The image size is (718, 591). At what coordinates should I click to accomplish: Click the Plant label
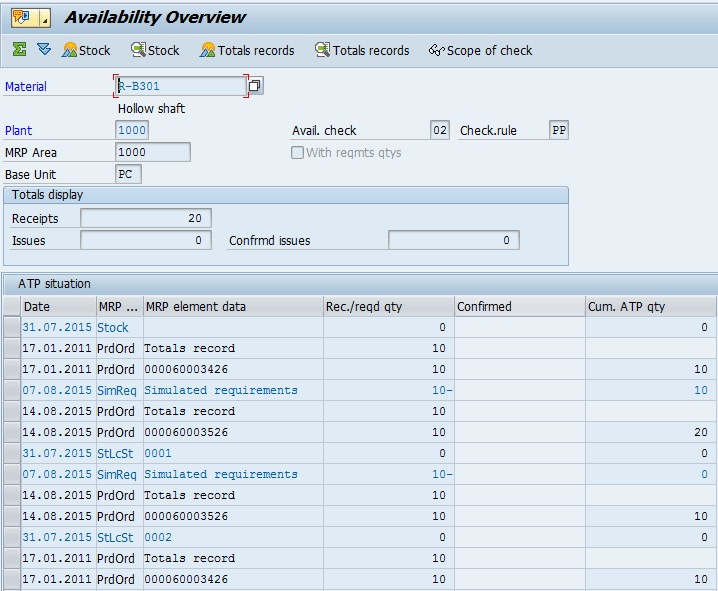tap(18, 130)
